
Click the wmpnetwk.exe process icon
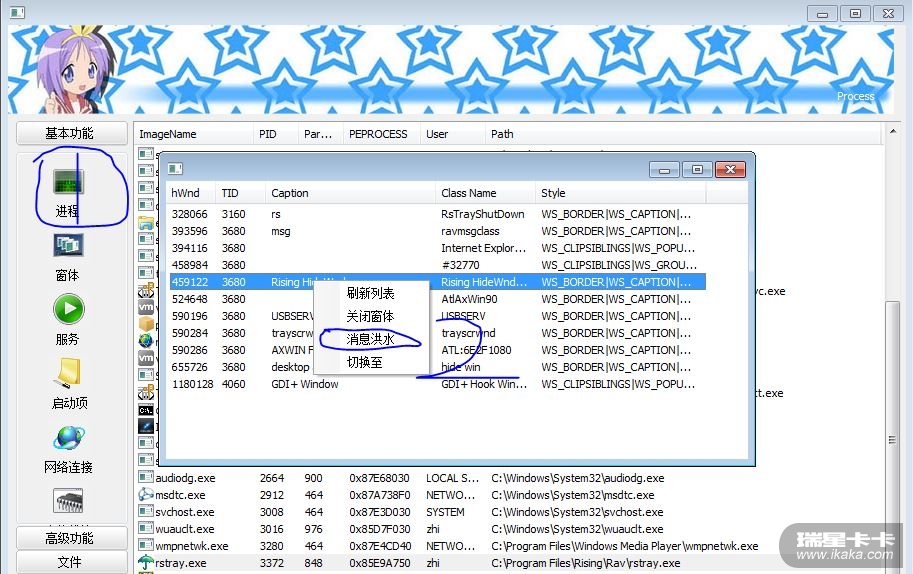(x=146, y=545)
